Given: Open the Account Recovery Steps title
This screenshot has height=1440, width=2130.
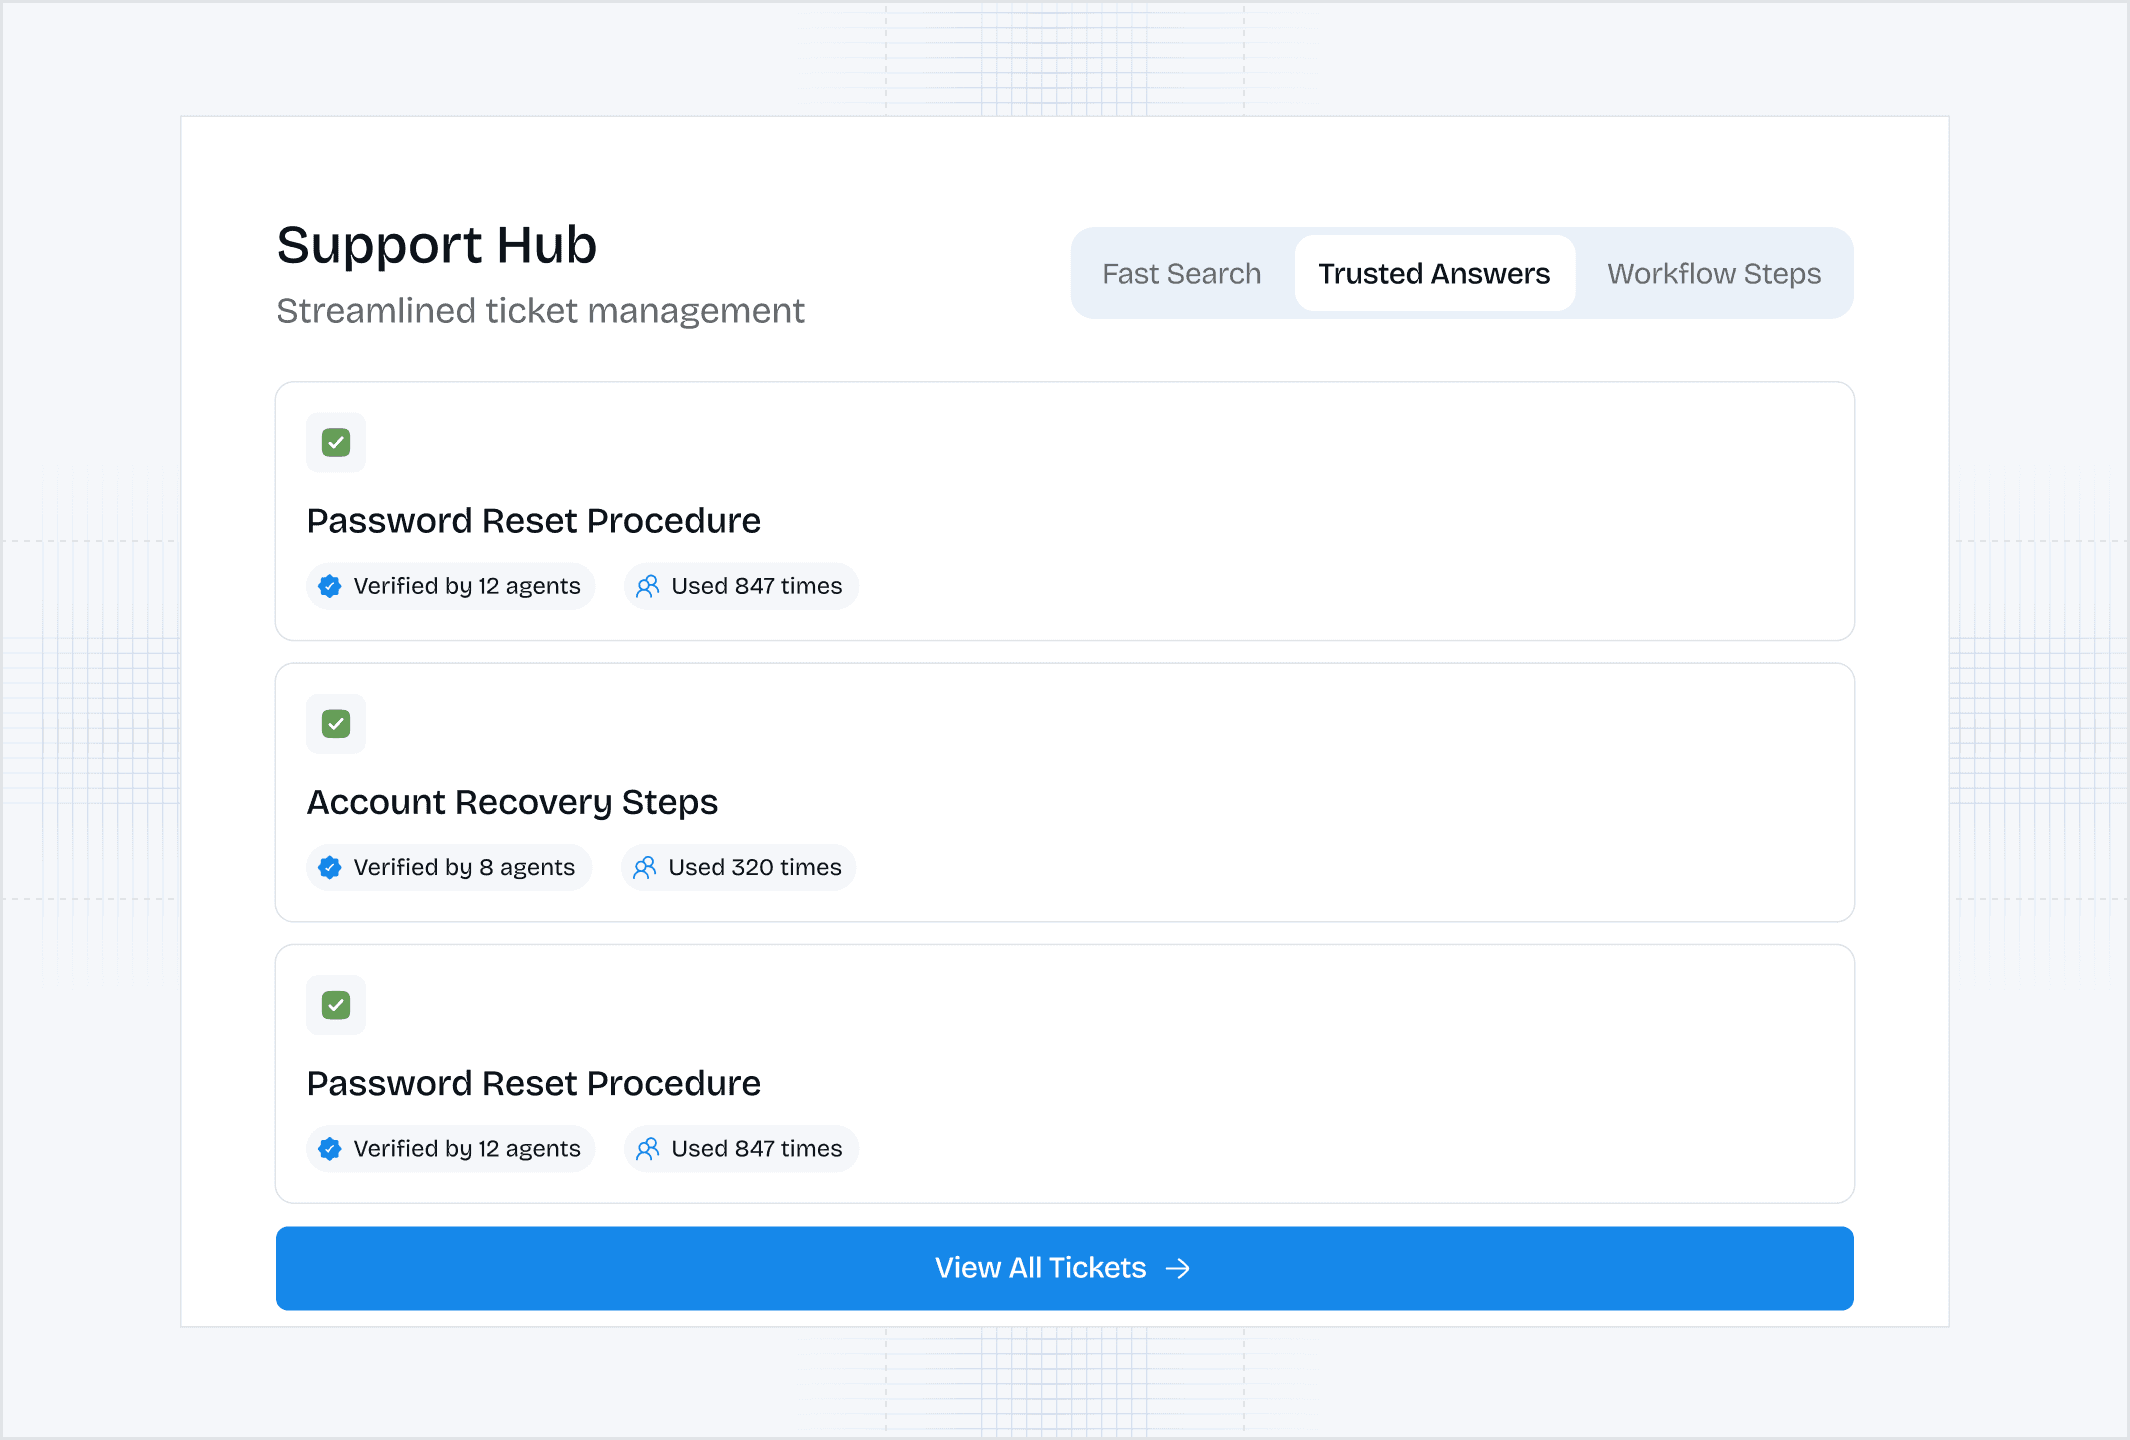Looking at the screenshot, I should pos(512,802).
